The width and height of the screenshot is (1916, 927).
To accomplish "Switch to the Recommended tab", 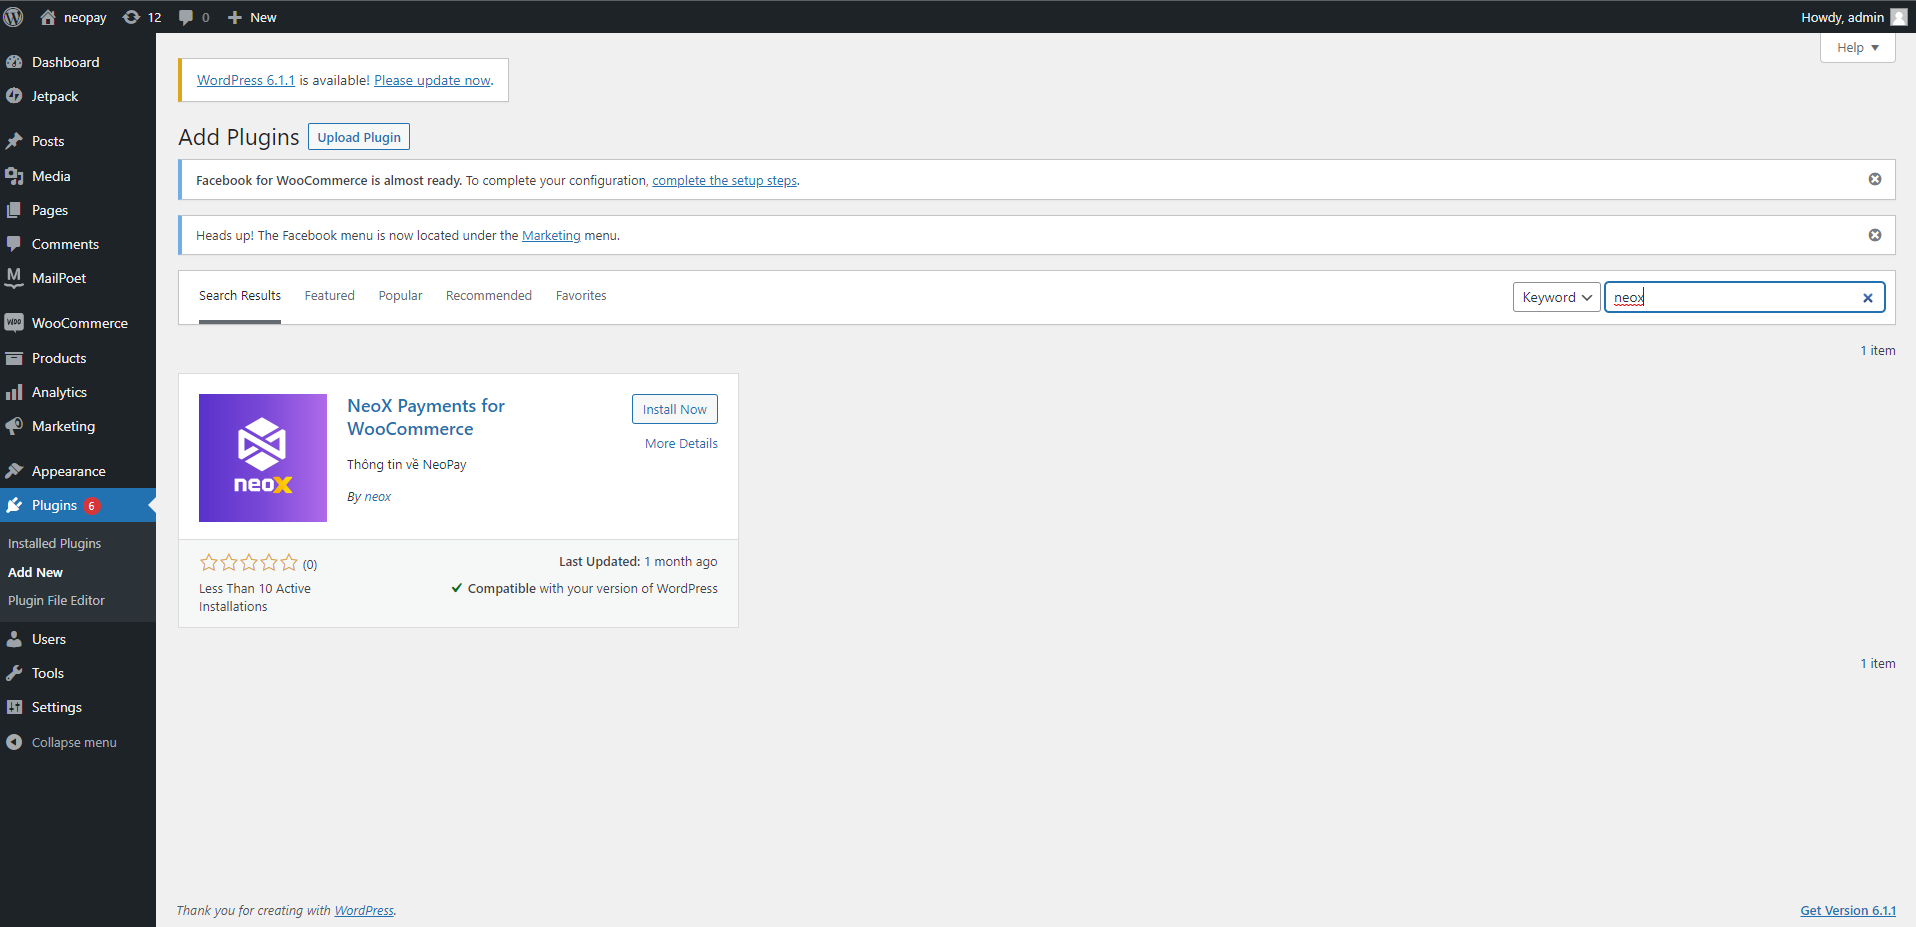I will point(489,296).
